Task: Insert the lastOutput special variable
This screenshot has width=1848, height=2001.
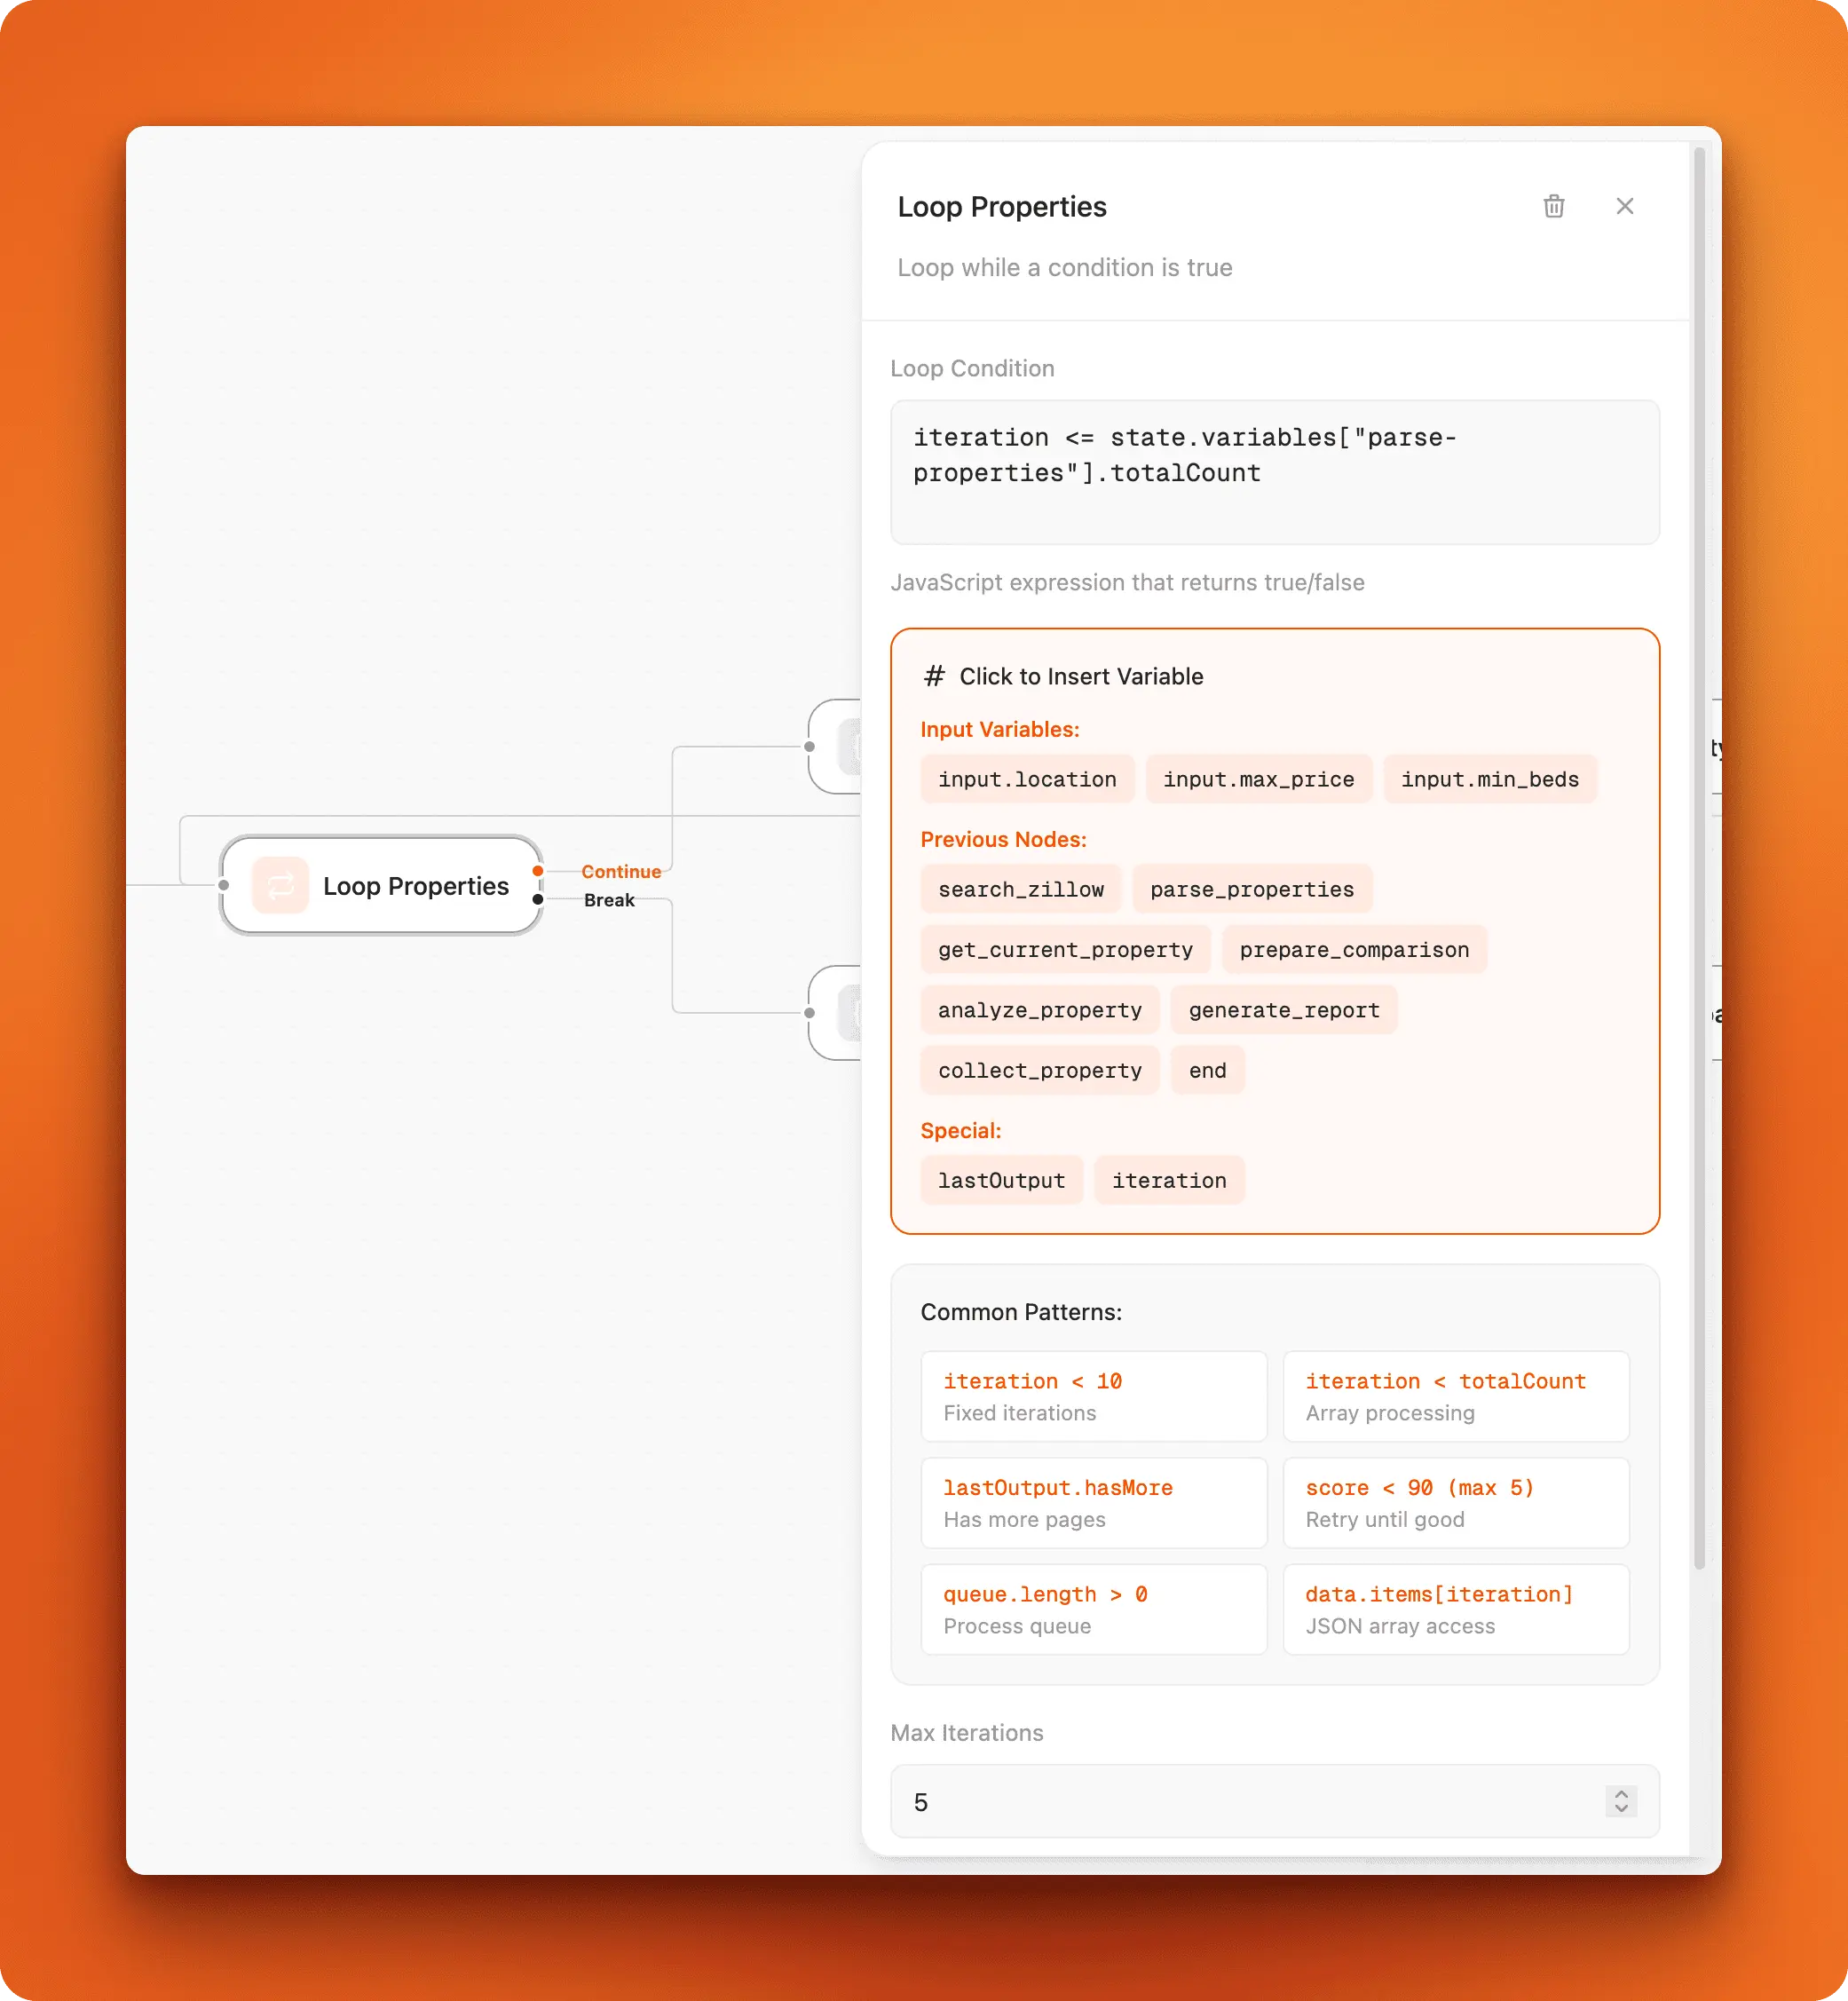Action: (x=1001, y=1180)
